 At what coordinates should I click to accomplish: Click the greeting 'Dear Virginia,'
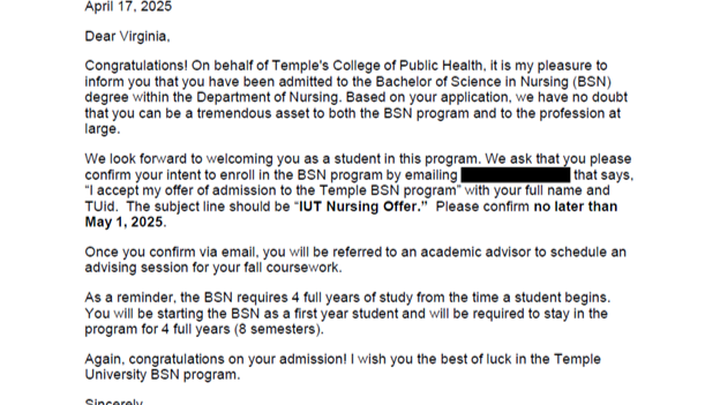tap(127, 36)
